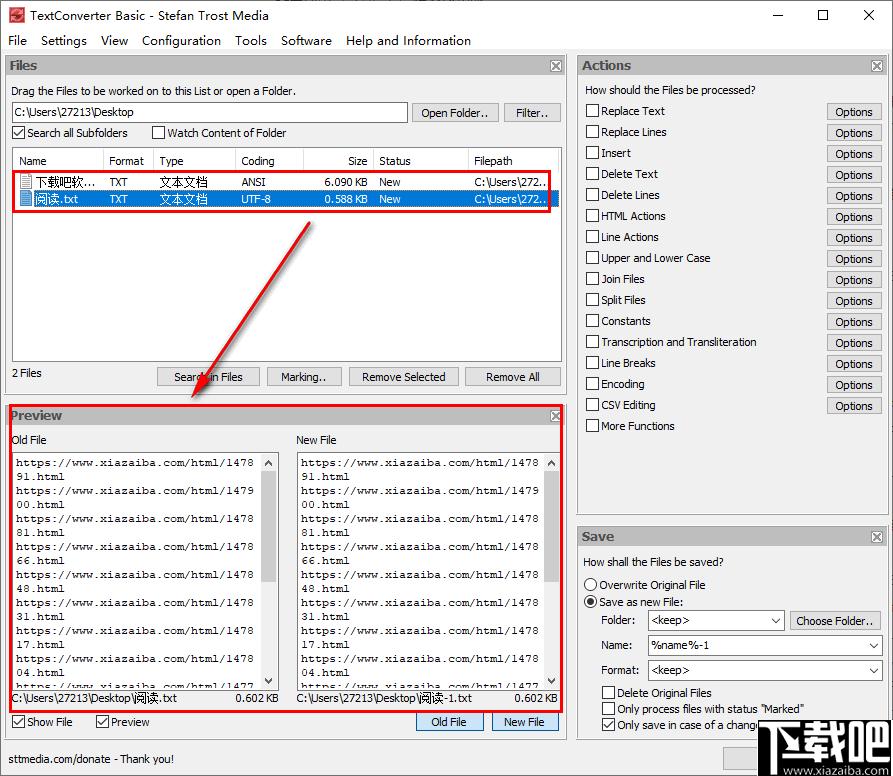Click Old File preview scrollbar thumb

pyautogui.click(x=269, y=525)
